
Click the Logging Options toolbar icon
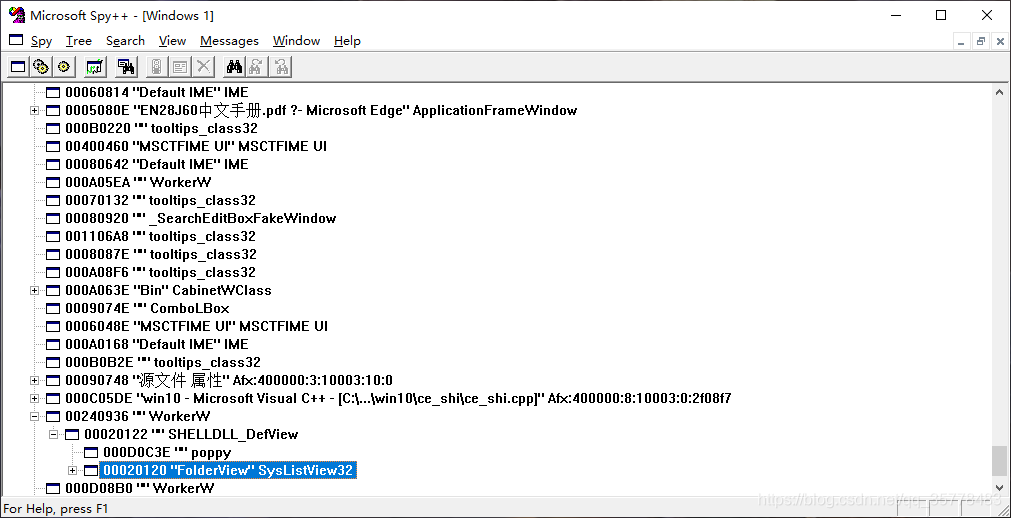click(x=180, y=66)
